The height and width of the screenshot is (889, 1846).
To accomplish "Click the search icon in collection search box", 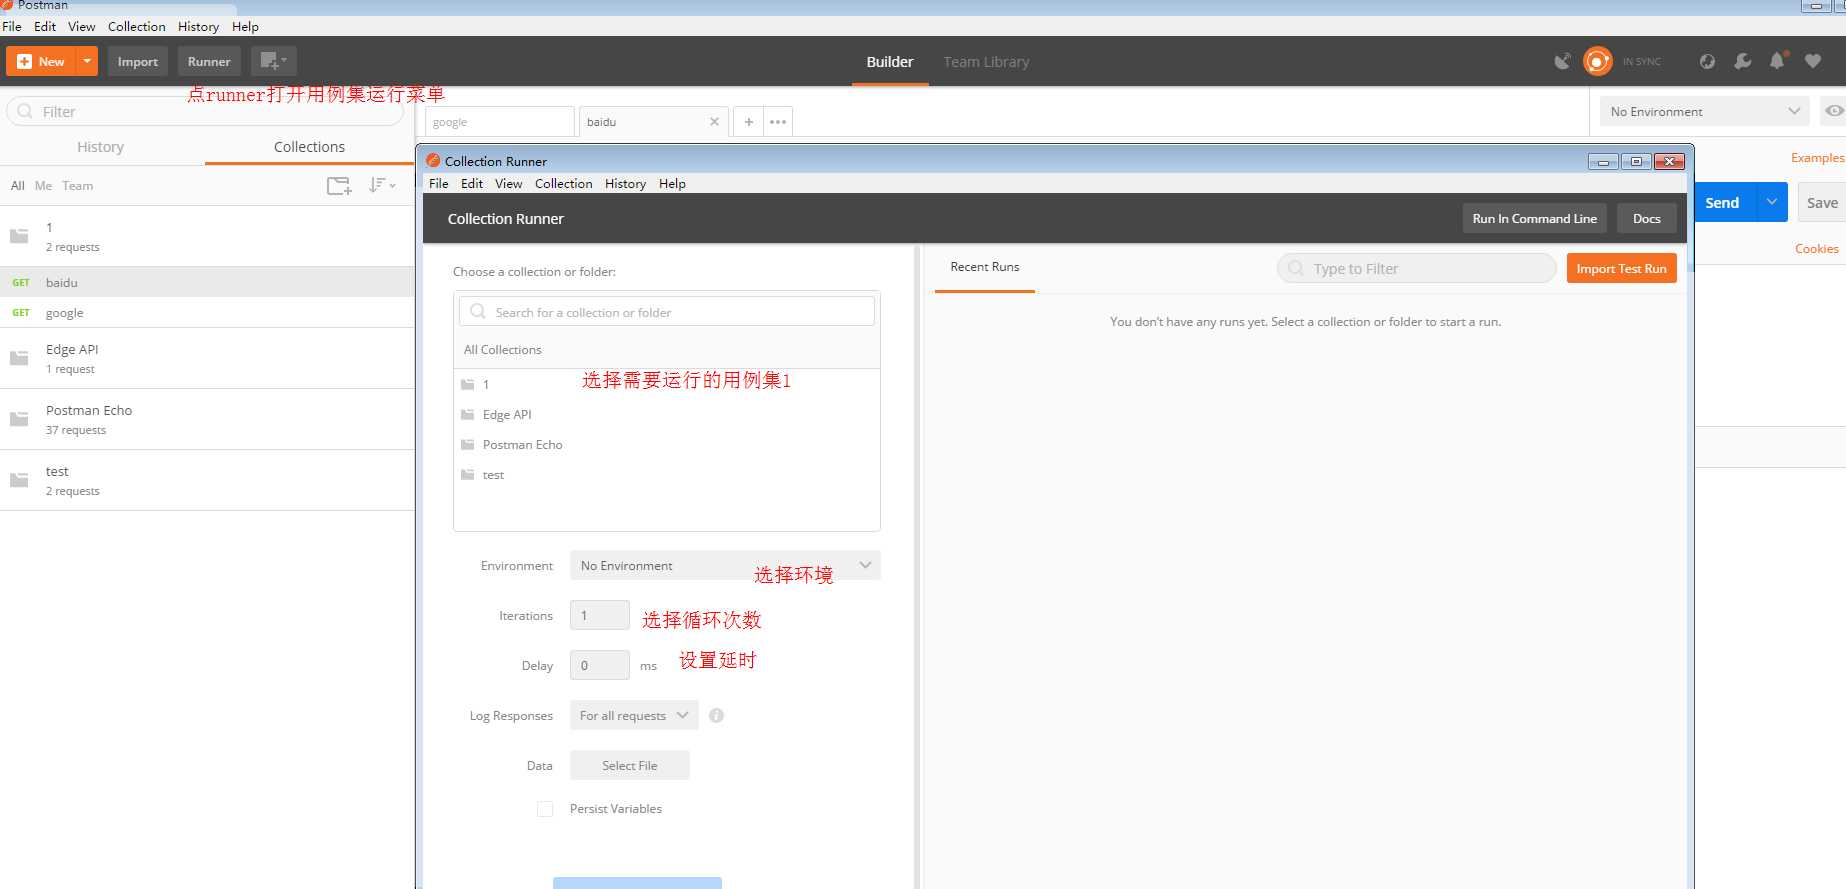I will pos(478,311).
